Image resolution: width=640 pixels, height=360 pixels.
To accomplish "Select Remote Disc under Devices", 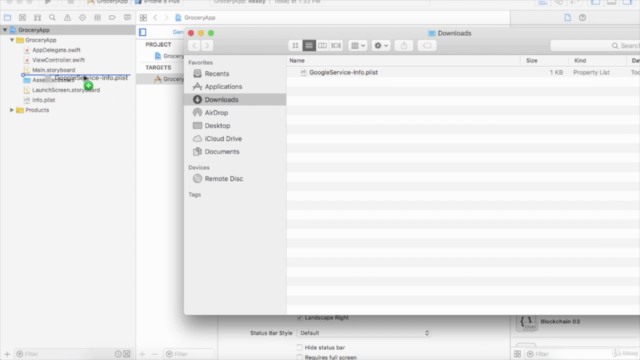I will 235,179.
